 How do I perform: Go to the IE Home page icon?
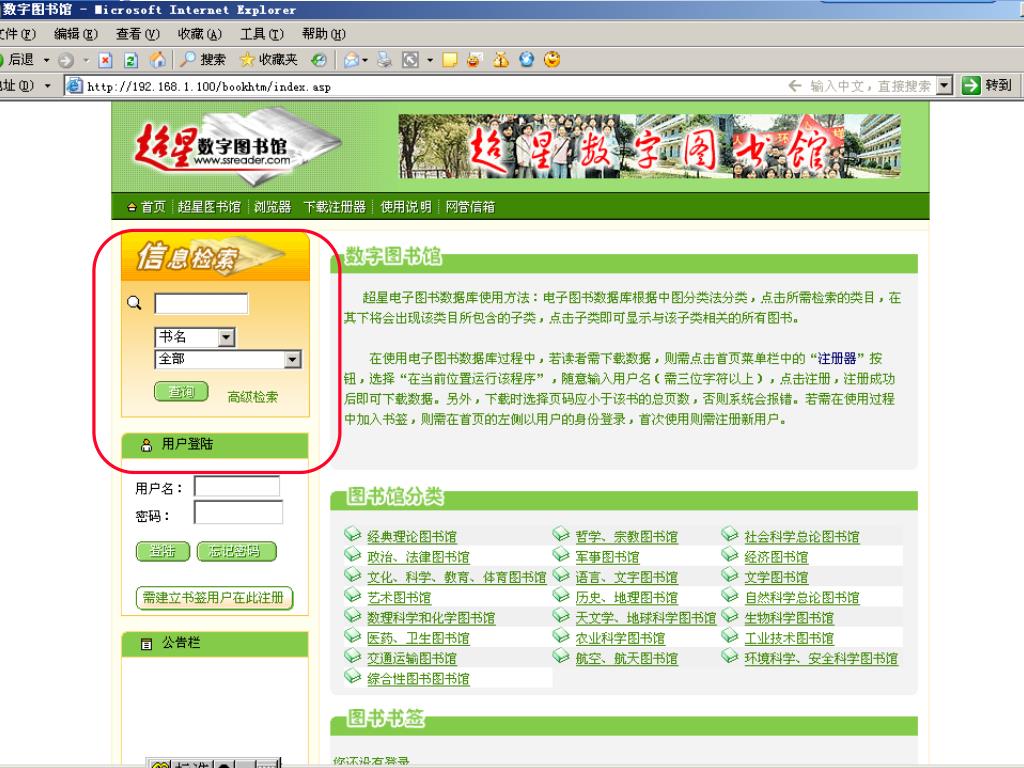point(157,60)
